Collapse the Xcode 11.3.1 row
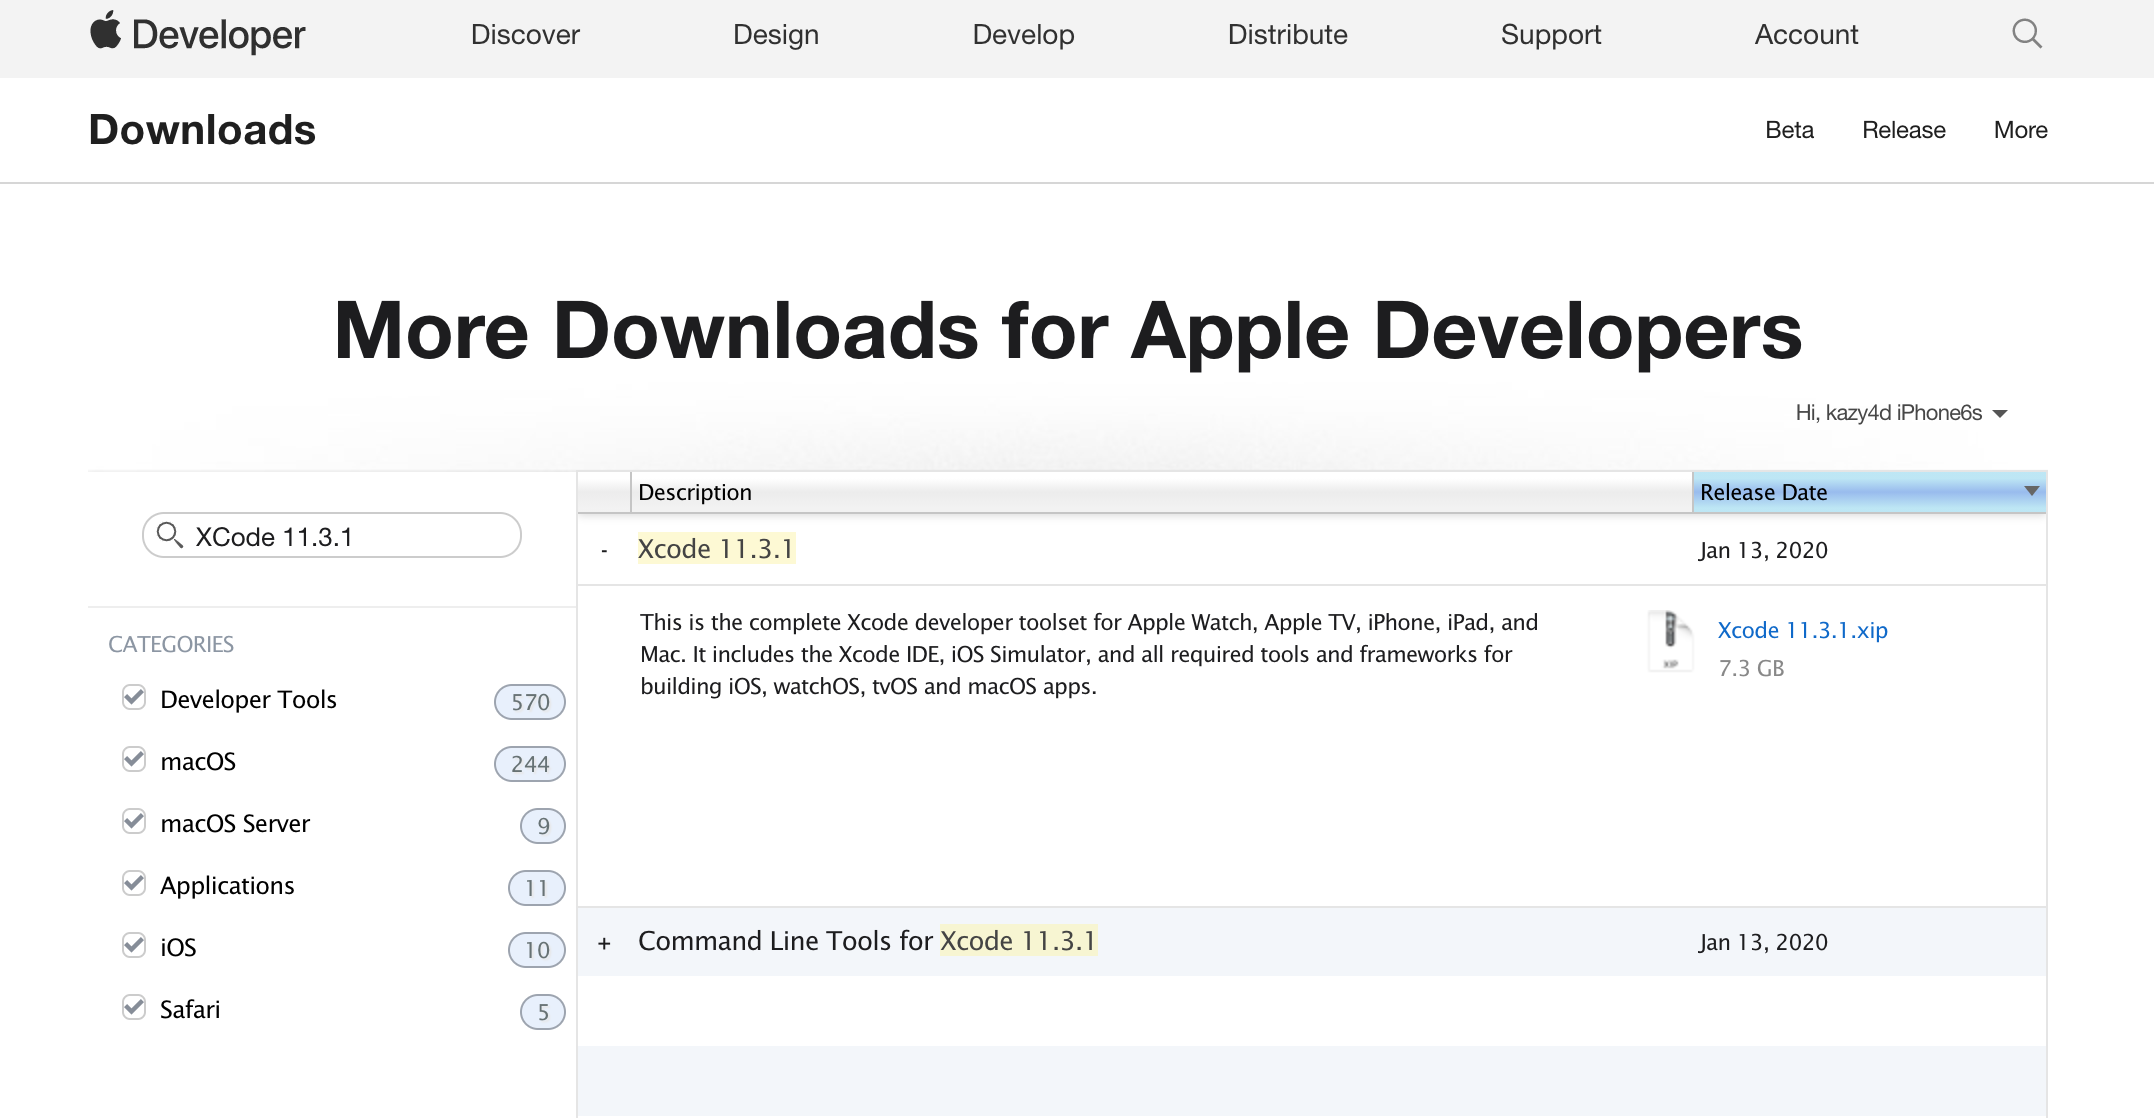This screenshot has height=1118, width=2154. coord(604,550)
